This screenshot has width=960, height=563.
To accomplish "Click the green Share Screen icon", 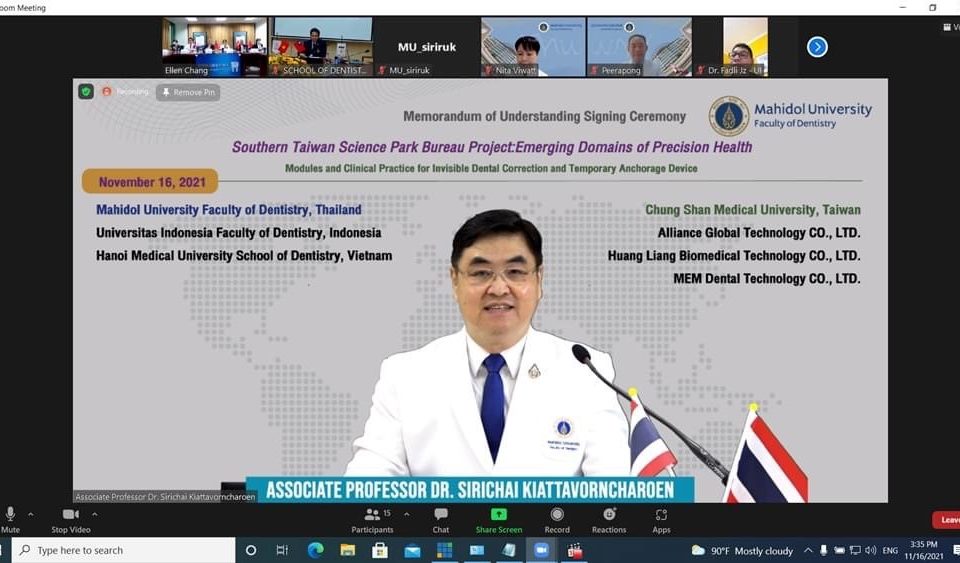I will click(x=498, y=515).
